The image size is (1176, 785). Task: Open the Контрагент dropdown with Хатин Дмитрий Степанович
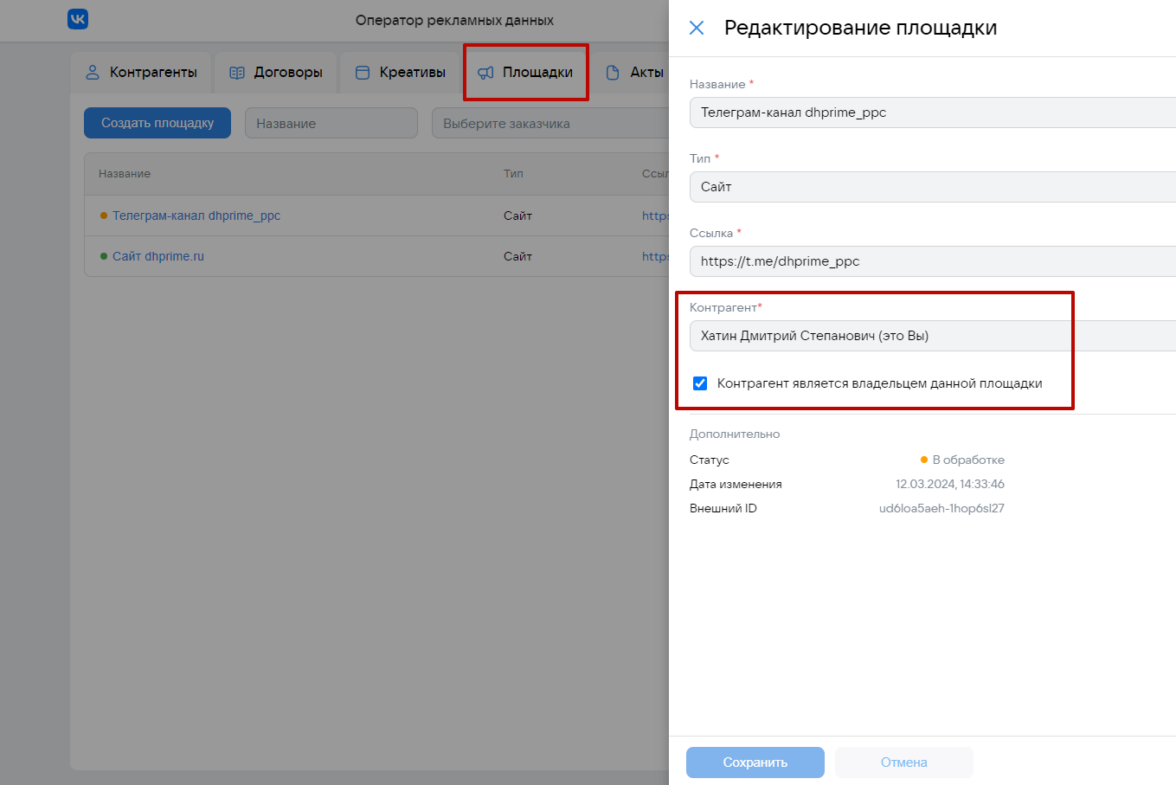click(932, 336)
